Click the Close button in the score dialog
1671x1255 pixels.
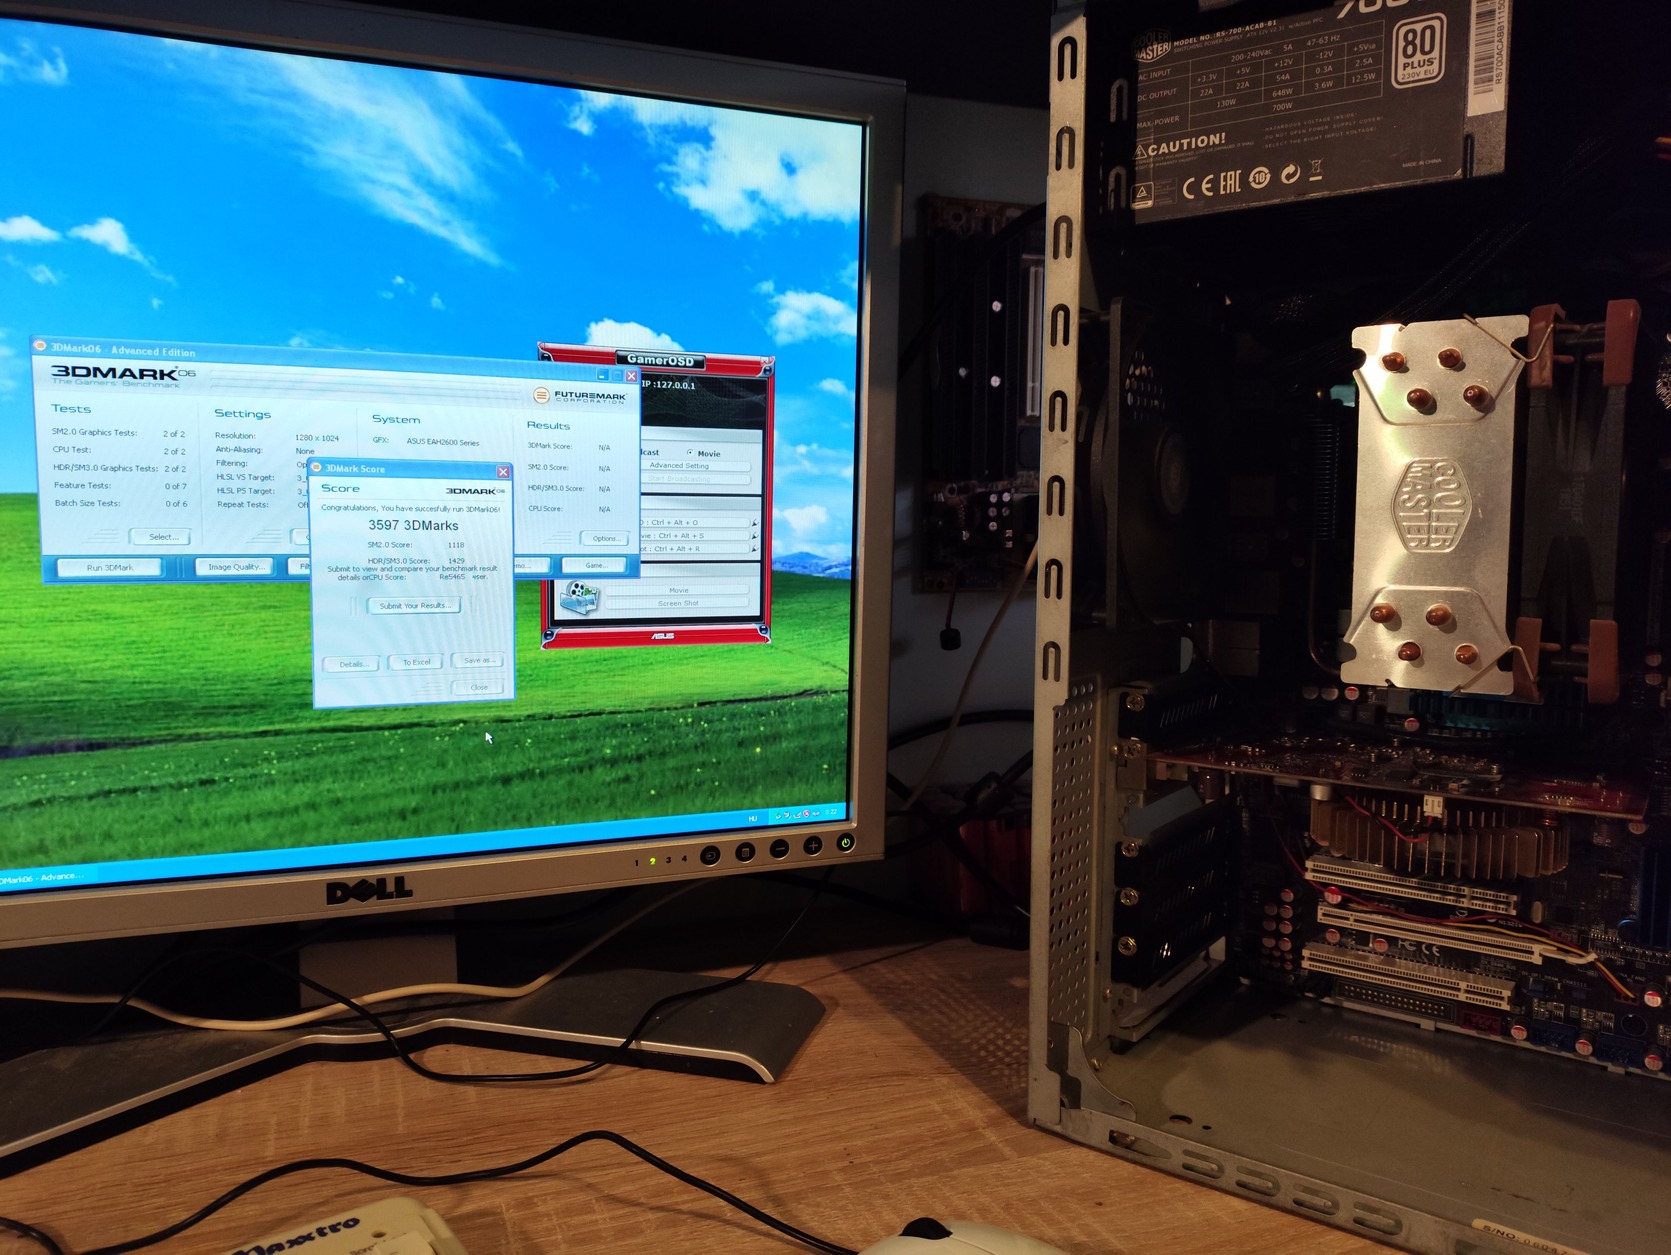point(479,687)
